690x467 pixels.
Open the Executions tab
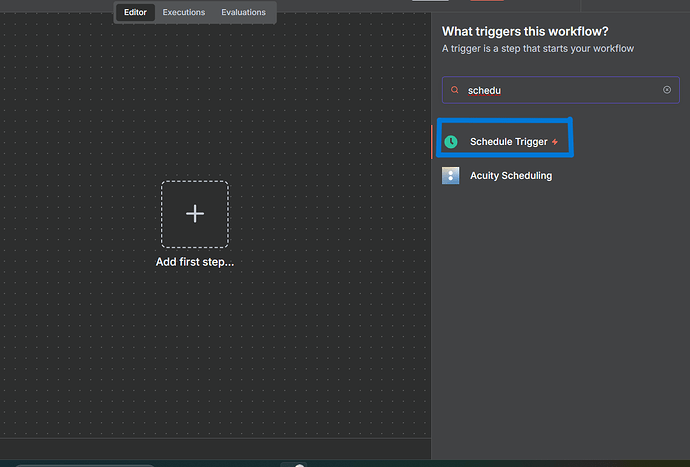coord(184,13)
